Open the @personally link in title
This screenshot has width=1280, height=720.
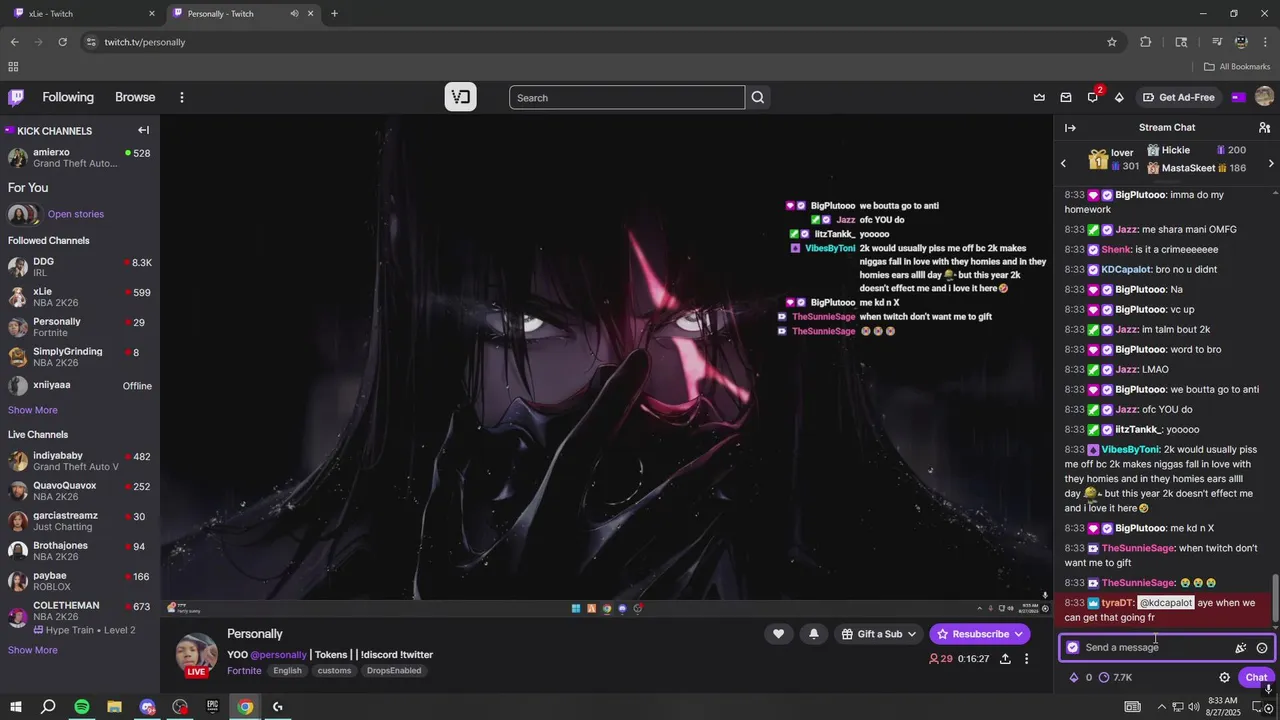click(x=278, y=655)
